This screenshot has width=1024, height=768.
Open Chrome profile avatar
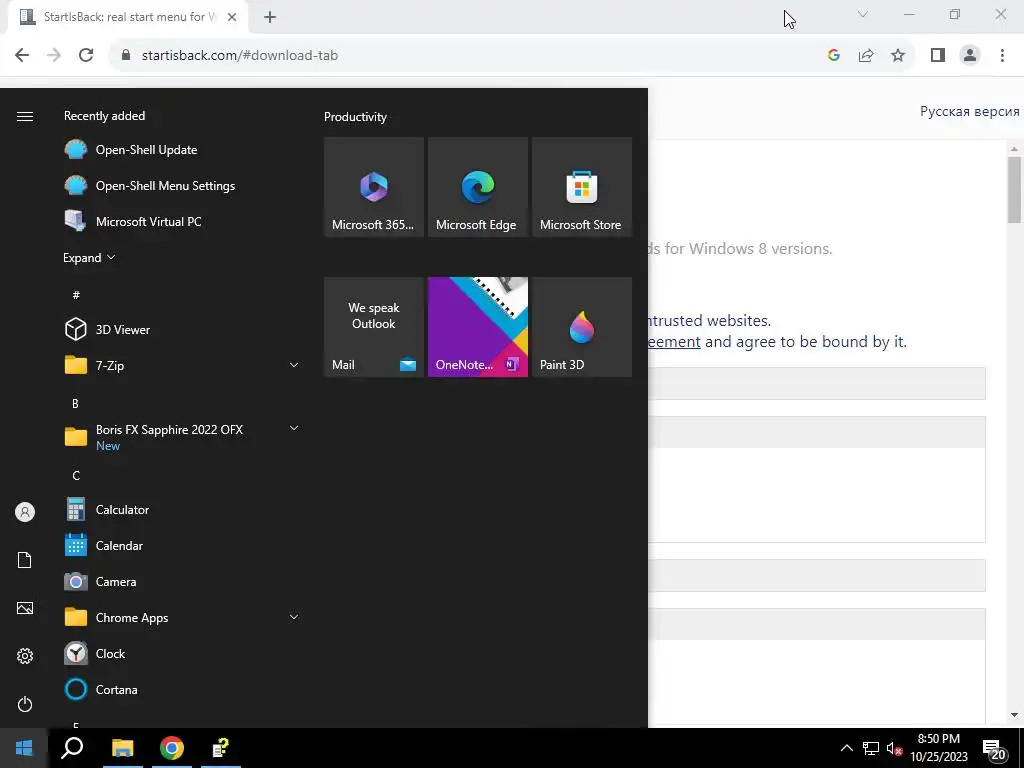point(970,56)
